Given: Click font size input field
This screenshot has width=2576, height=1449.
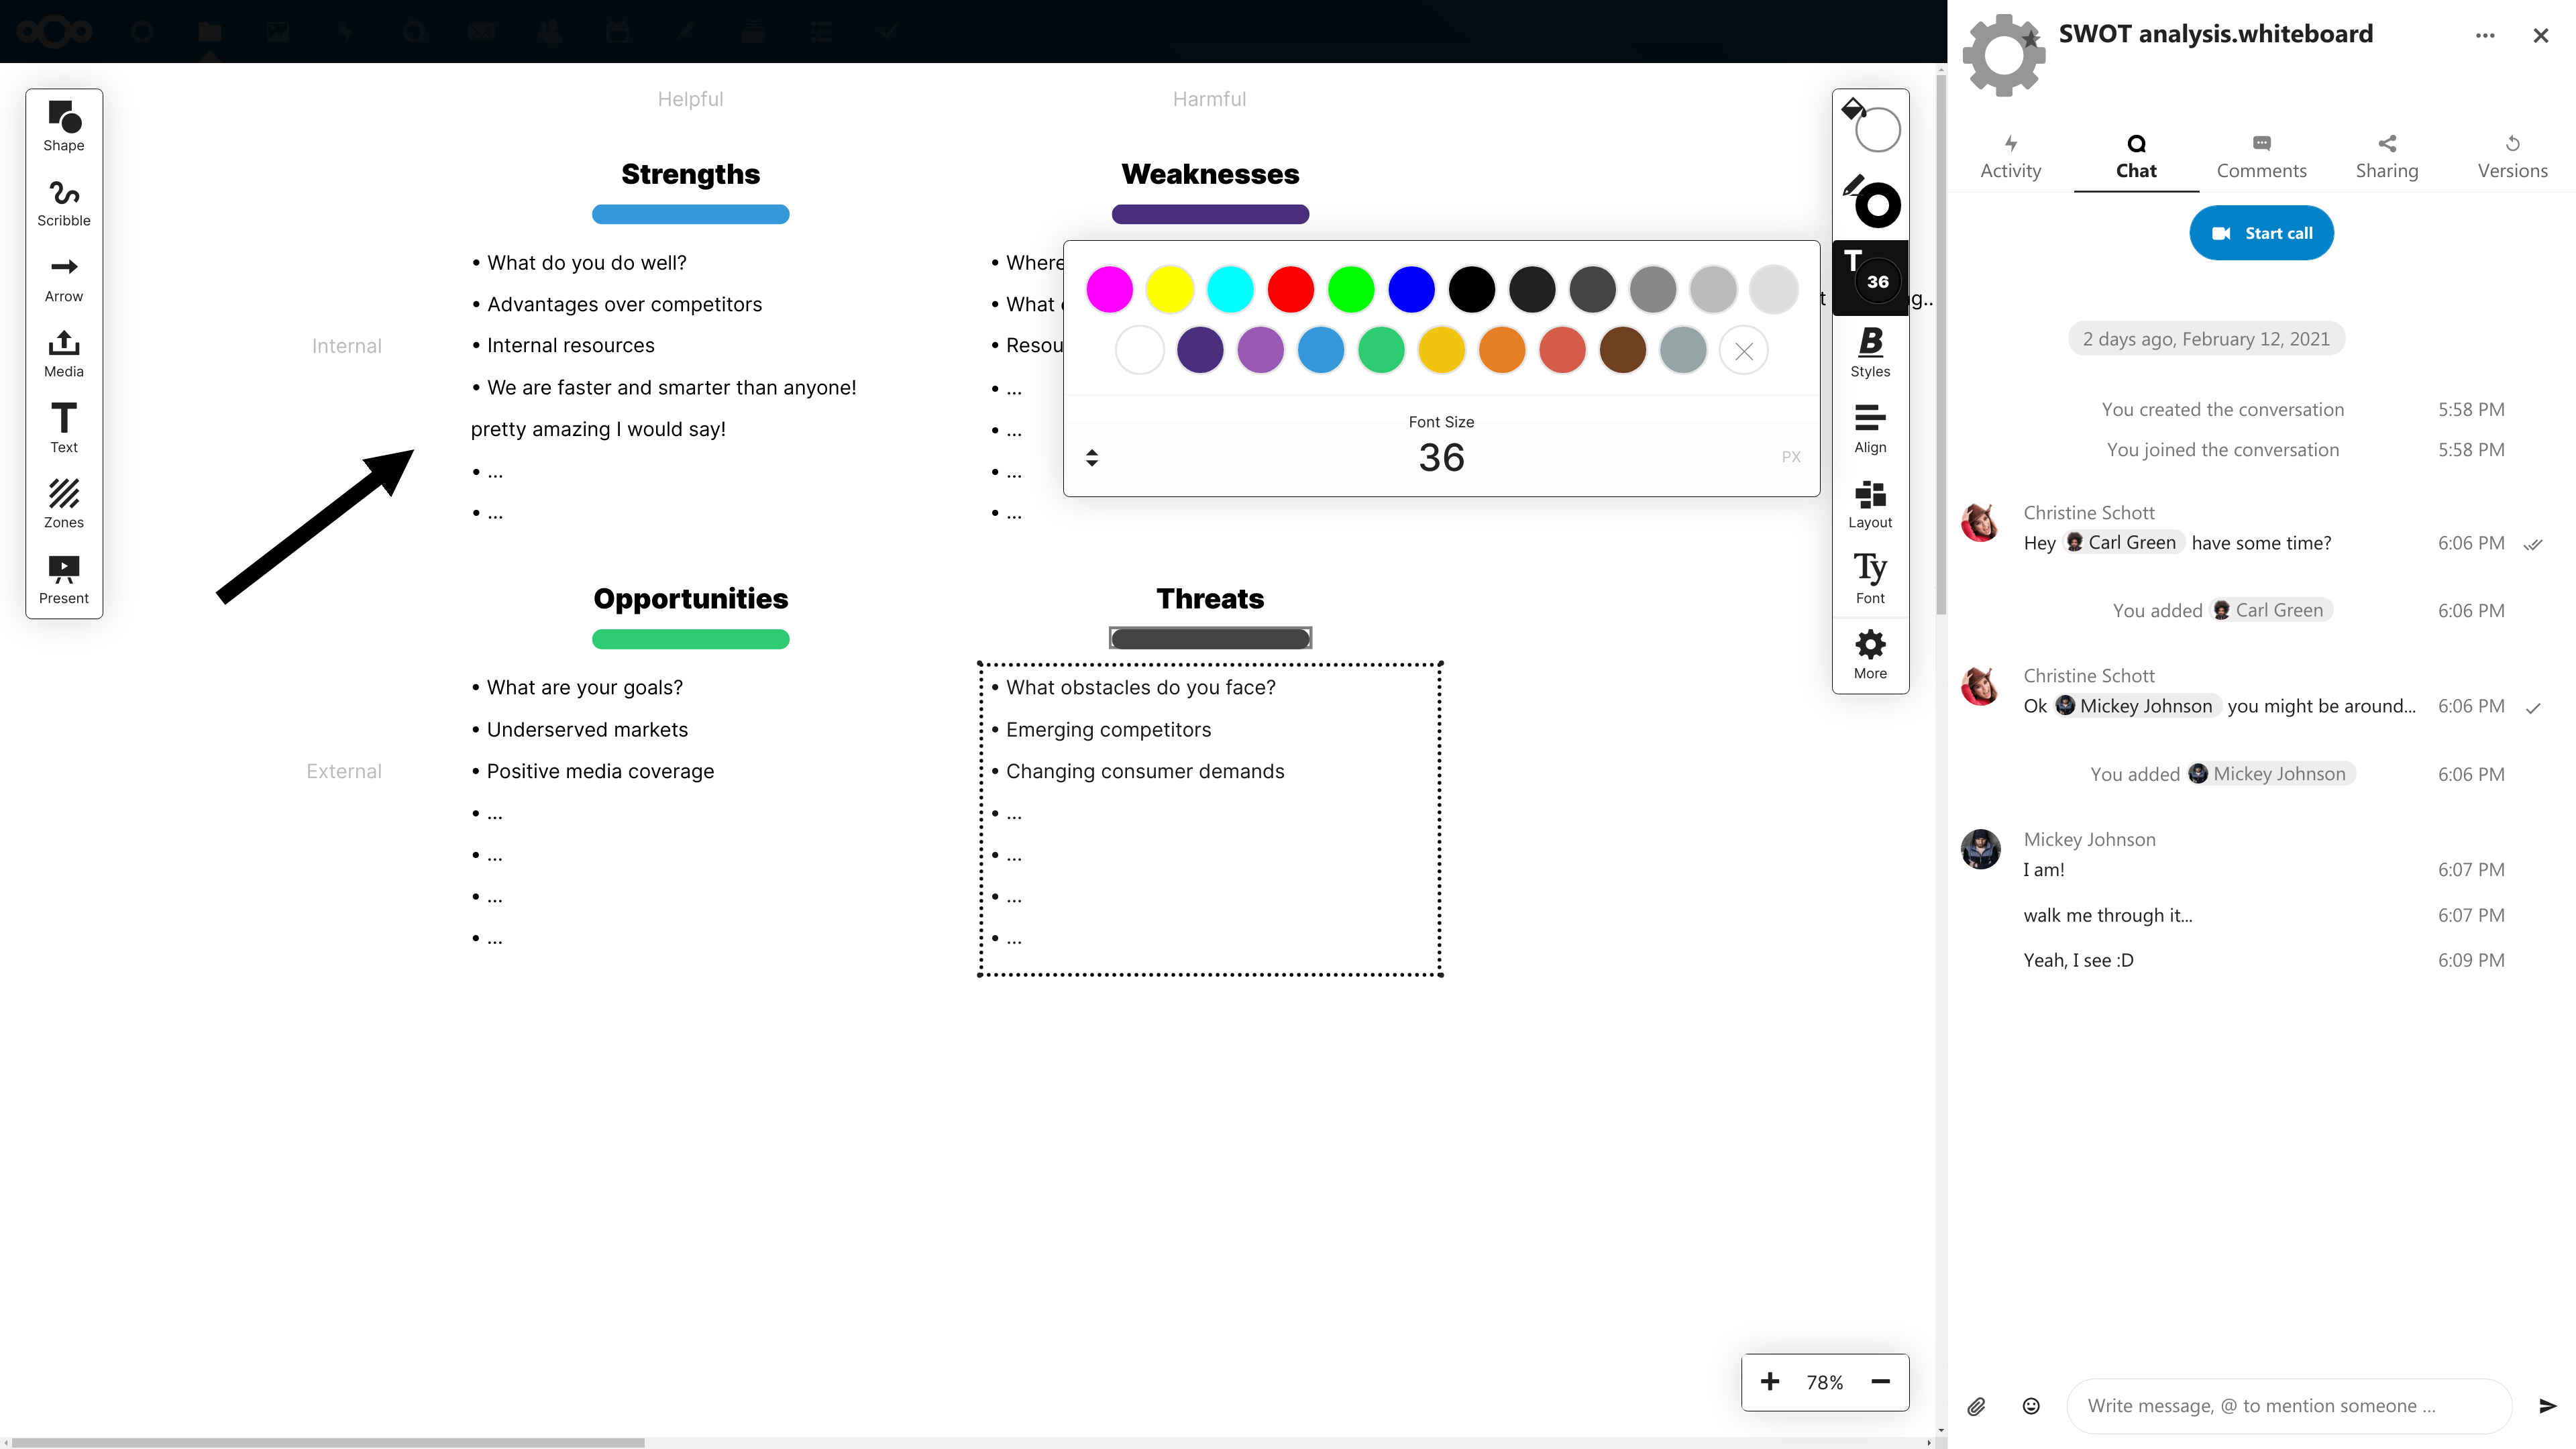Looking at the screenshot, I should tap(1440, 456).
